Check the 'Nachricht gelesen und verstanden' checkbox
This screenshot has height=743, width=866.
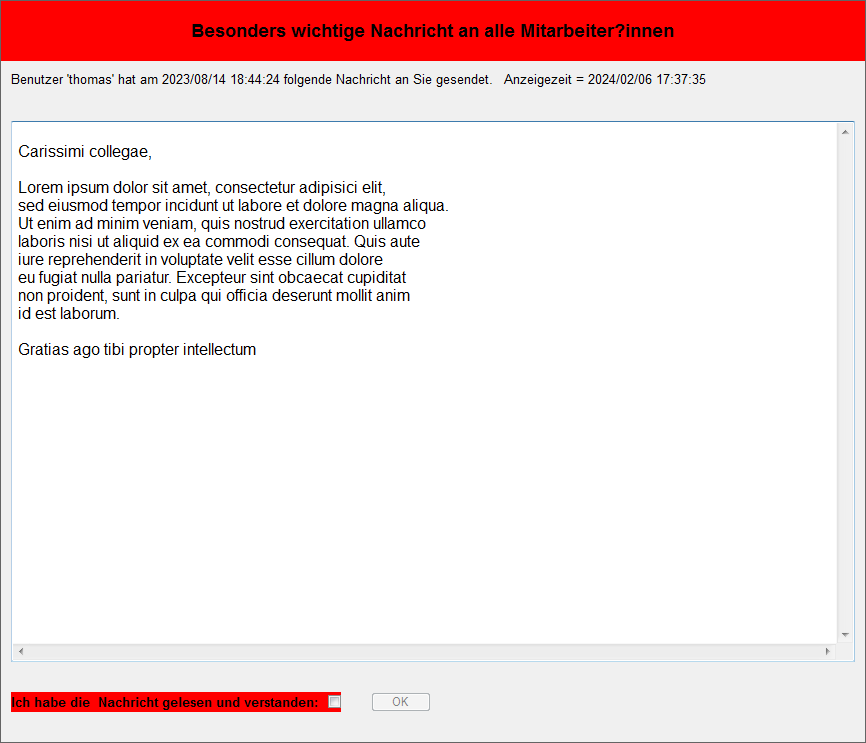(334, 702)
